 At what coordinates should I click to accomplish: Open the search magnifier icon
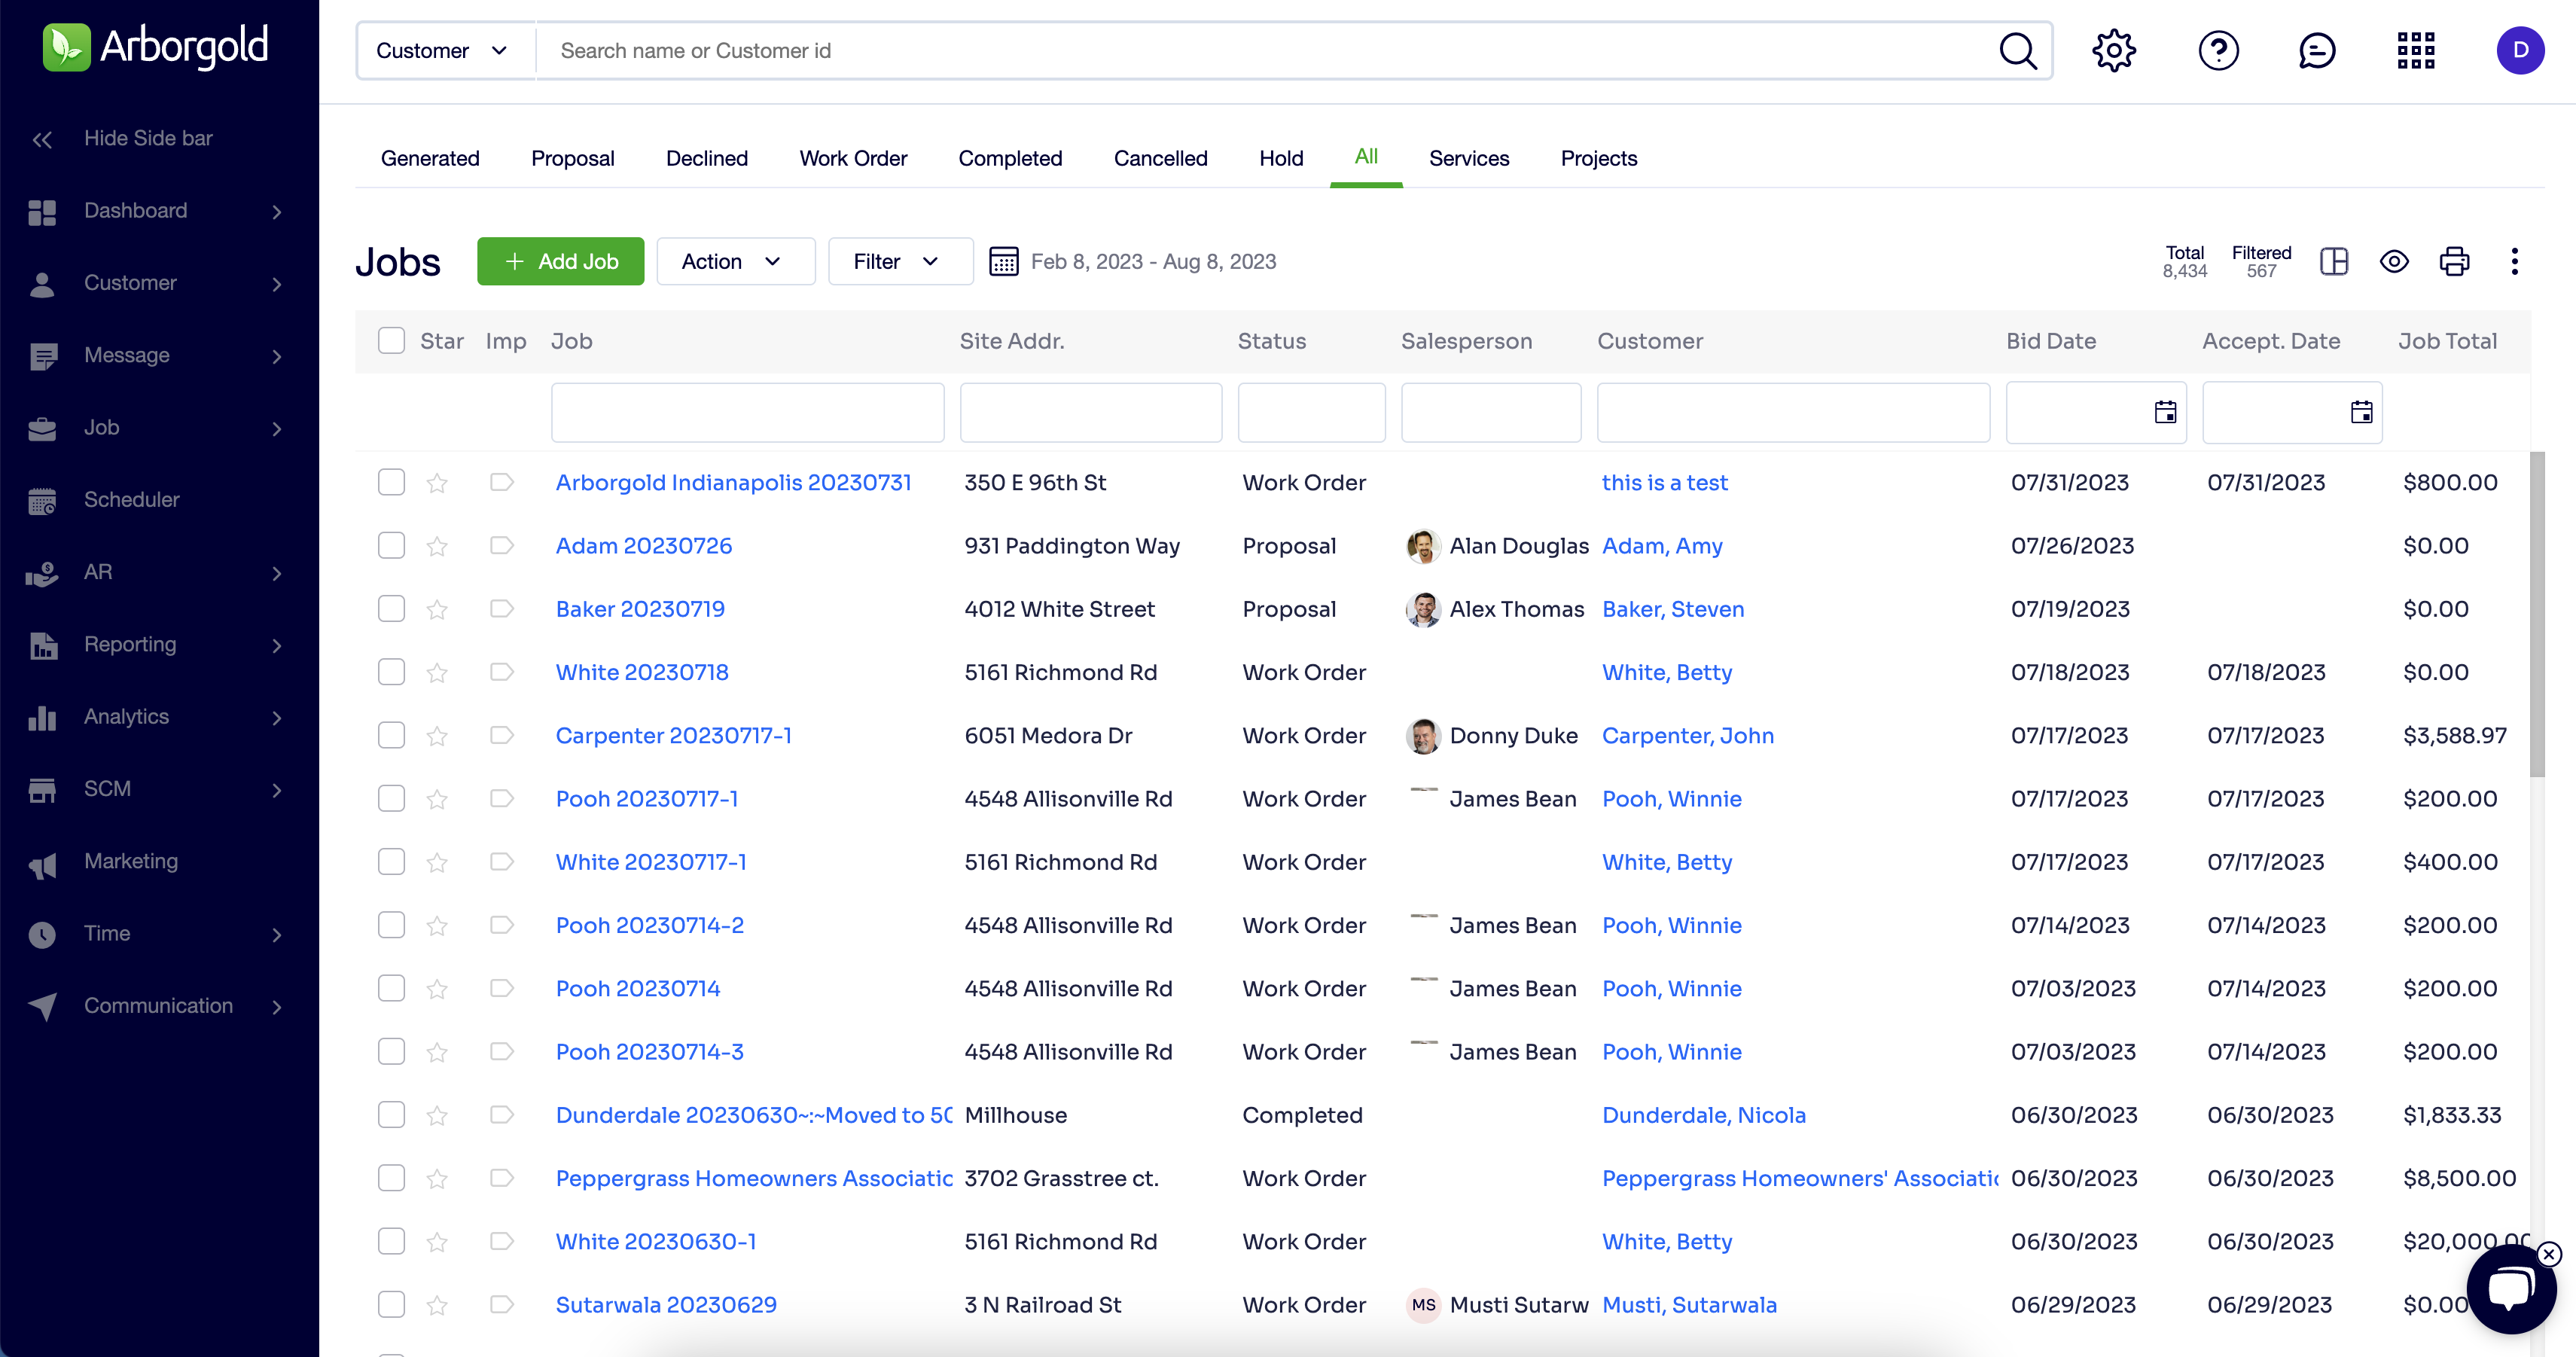pyautogui.click(x=2018, y=50)
